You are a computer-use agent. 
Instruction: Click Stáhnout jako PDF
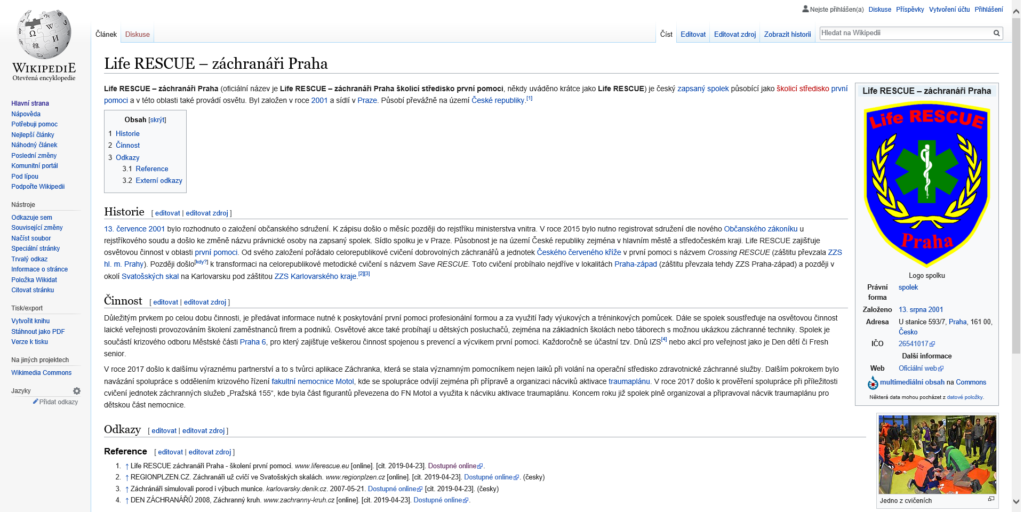point(38,331)
